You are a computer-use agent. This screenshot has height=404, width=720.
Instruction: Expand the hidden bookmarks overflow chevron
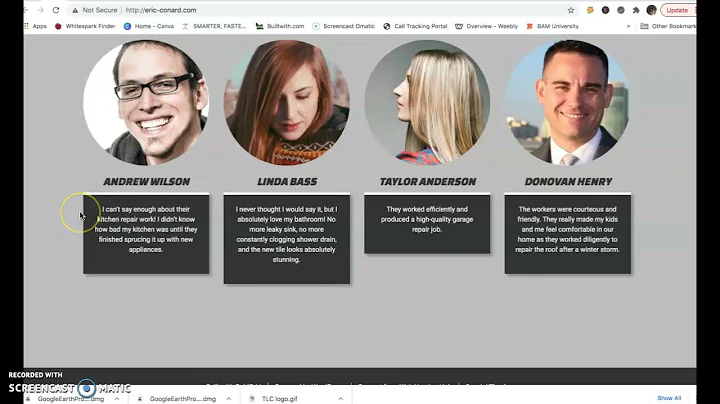629,26
